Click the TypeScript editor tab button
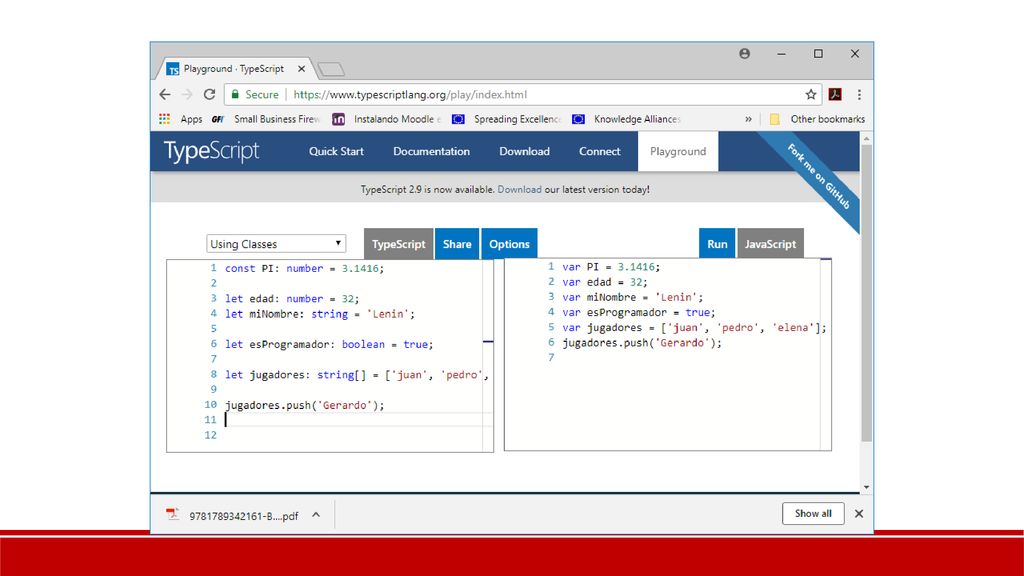The width and height of the screenshot is (1024, 576). [398, 244]
